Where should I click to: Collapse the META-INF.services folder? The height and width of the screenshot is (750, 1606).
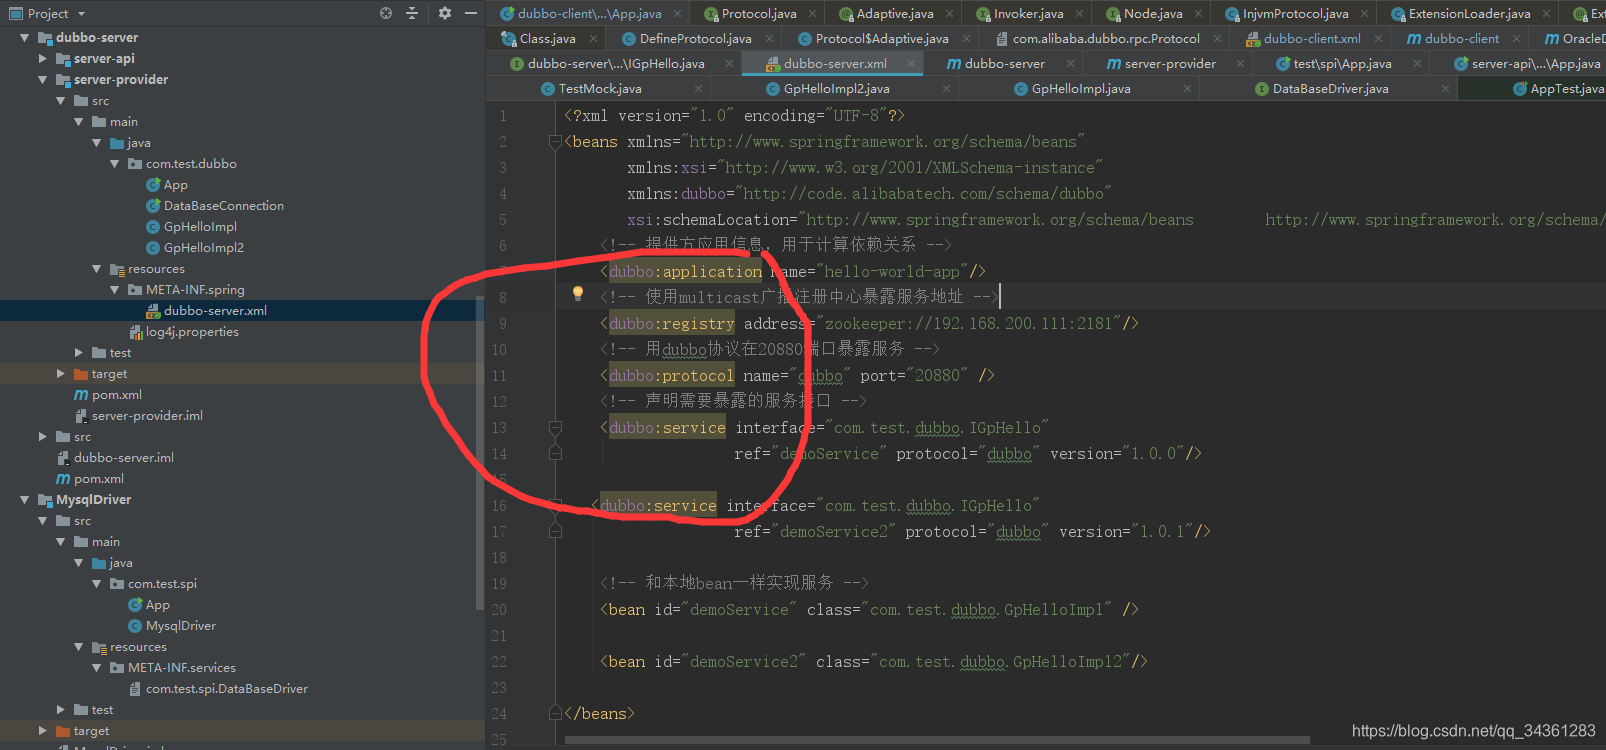96,668
